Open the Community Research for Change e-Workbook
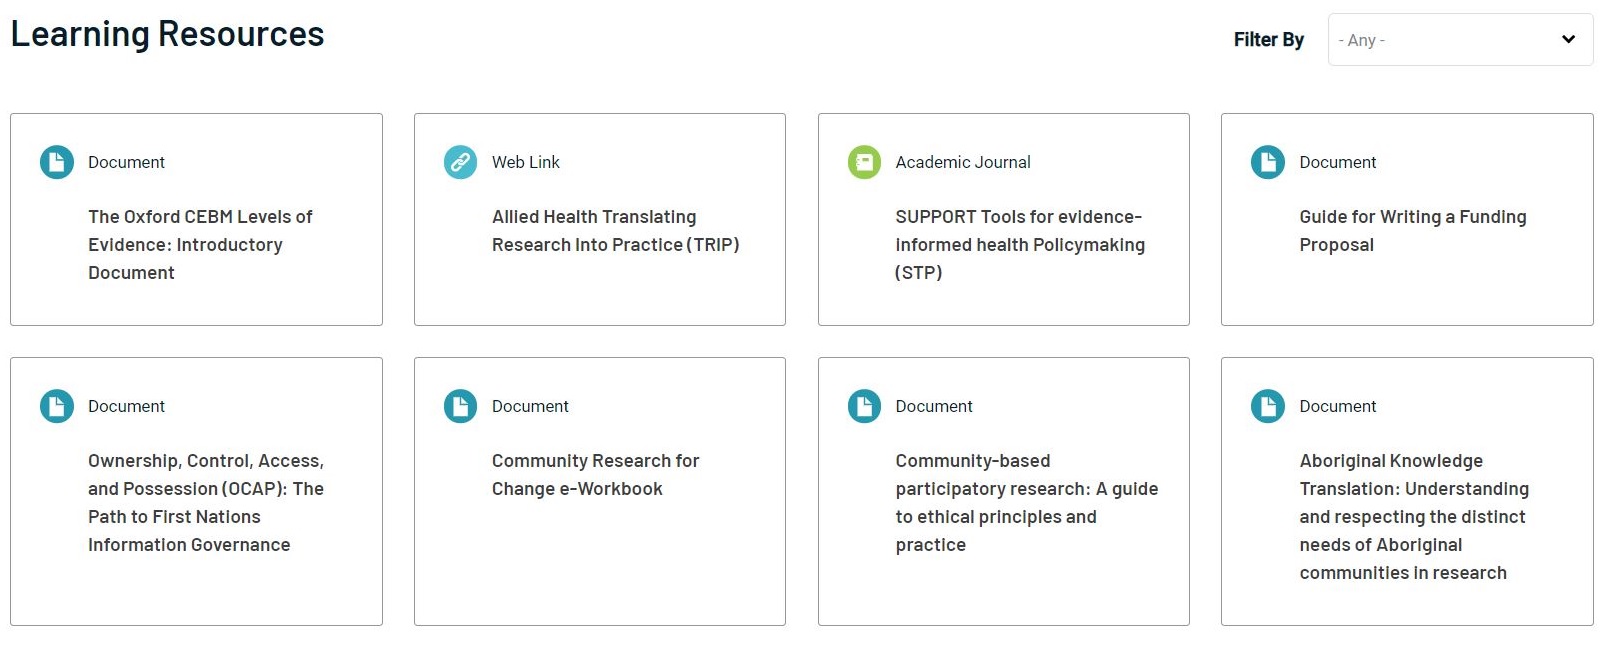 click(x=596, y=474)
